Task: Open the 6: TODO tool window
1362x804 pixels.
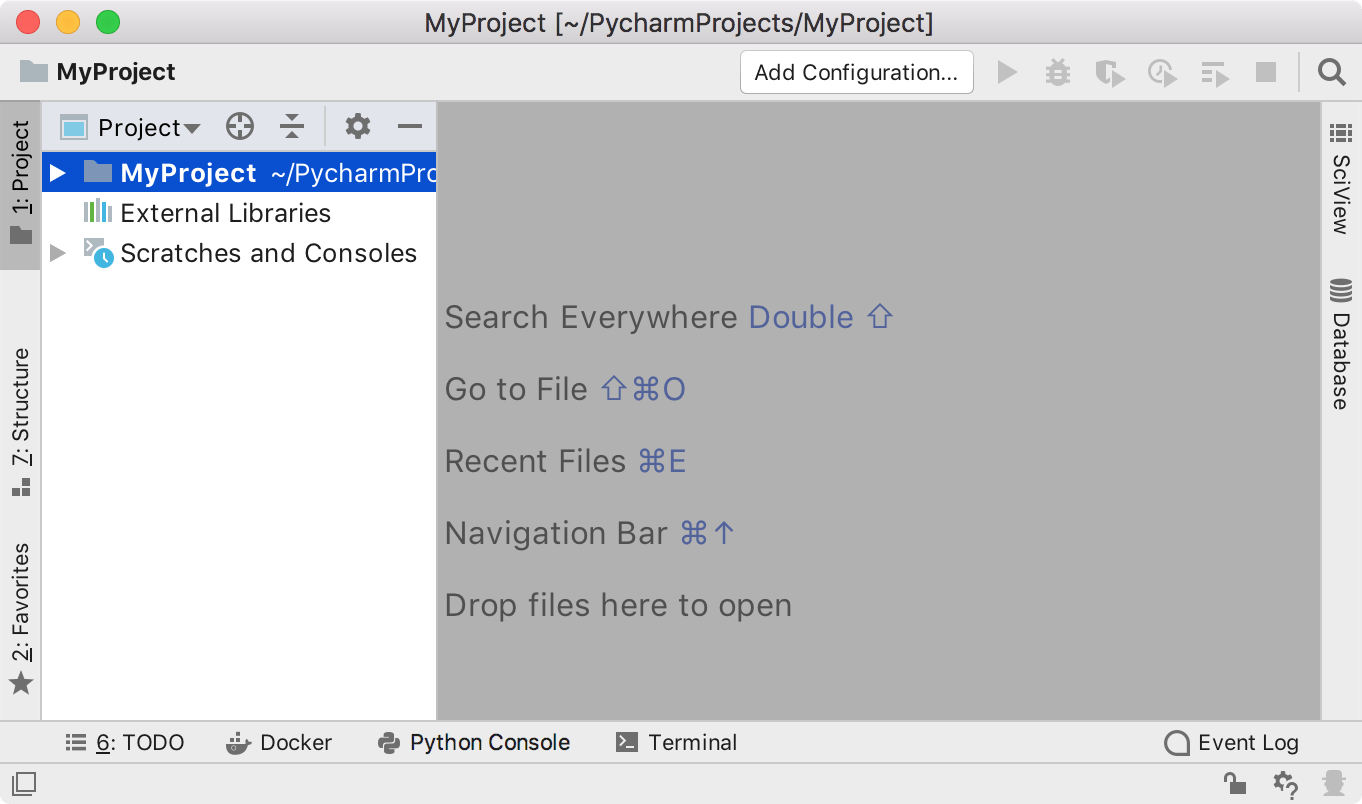Action: pos(125,743)
